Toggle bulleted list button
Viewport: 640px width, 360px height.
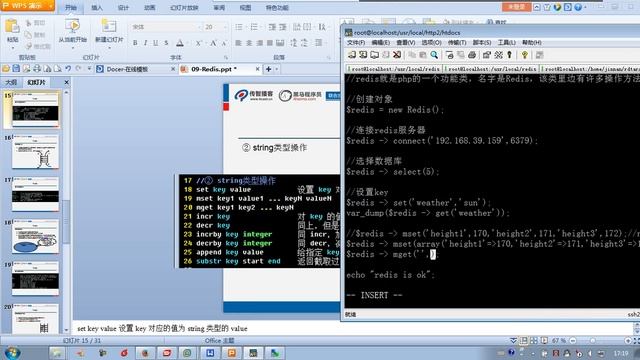pyautogui.click(x=239, y=27)
